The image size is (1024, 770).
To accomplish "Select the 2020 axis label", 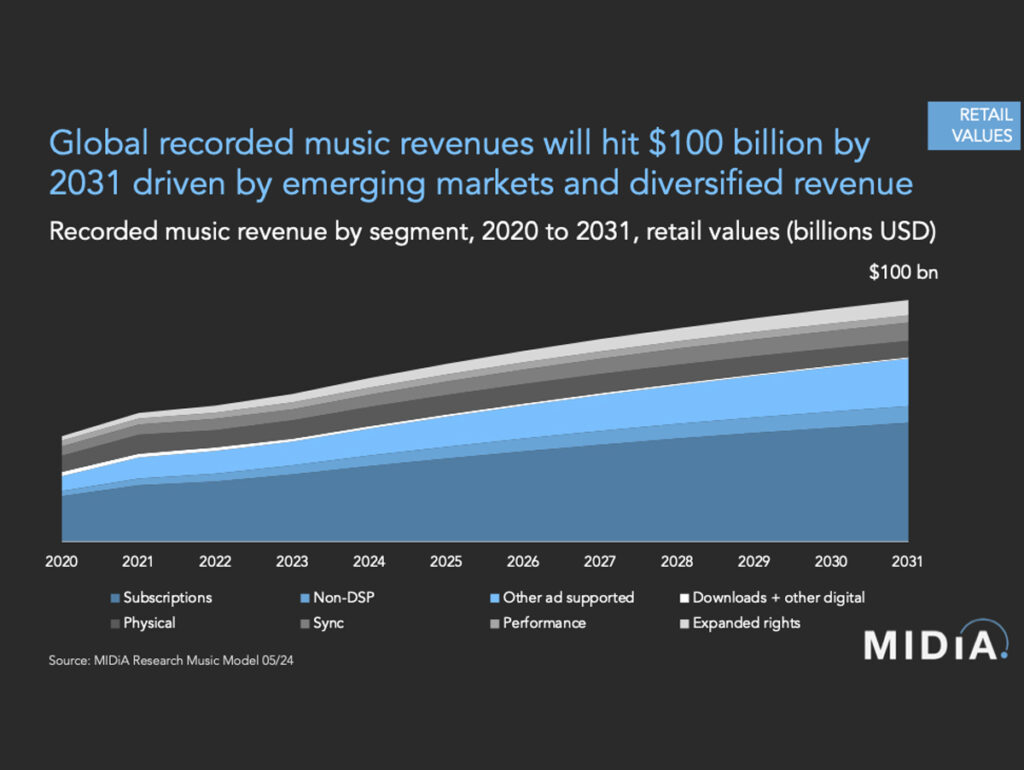I will point(61,562).
